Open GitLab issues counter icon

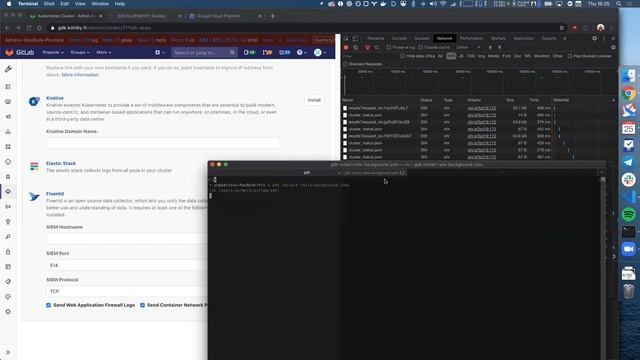[249, 53]
